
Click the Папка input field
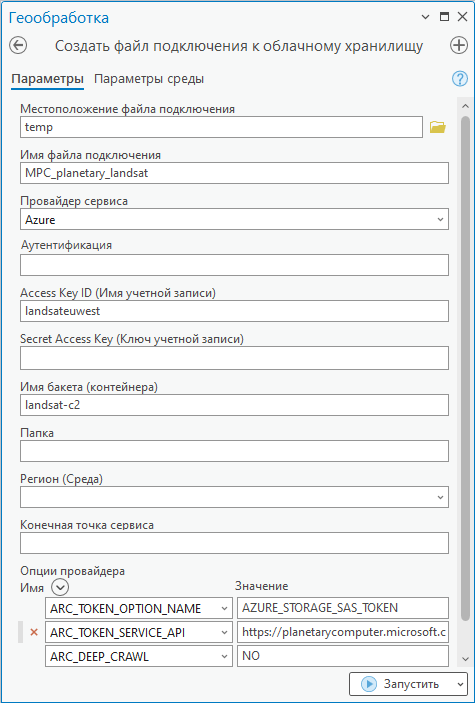[234, 451]
